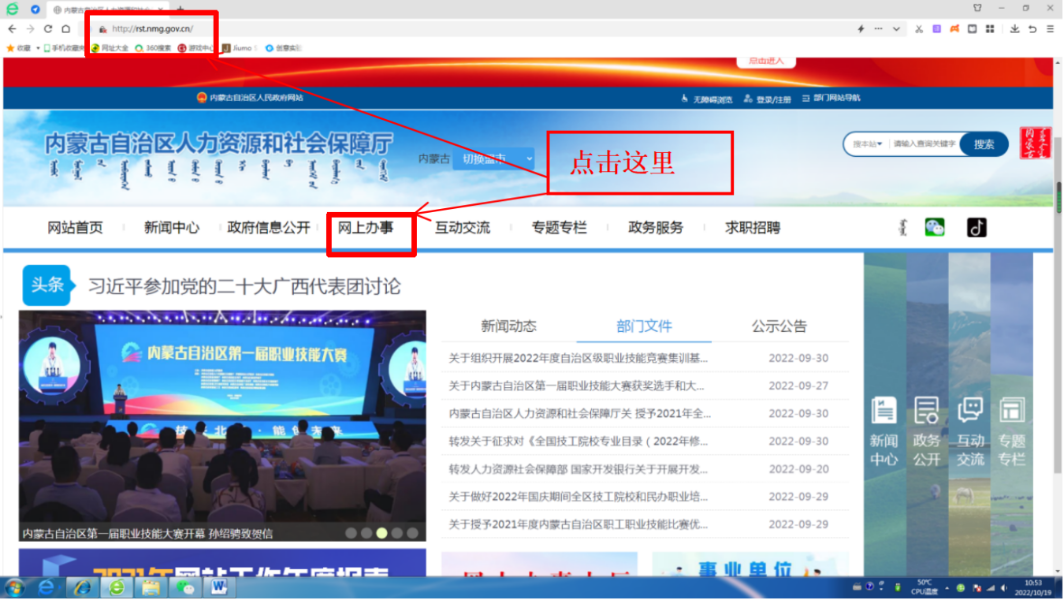1064x600 pixels.
Task: Open the WeChat icon beside the navigation bar
Action: [934, 227]
